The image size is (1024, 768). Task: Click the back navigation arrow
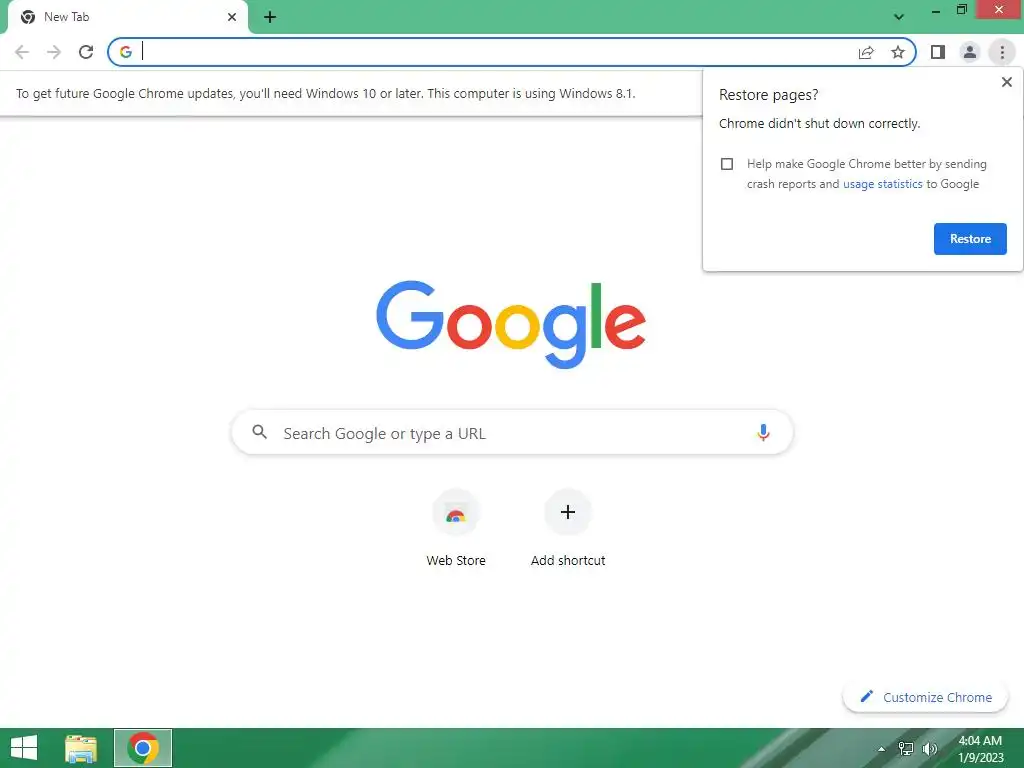(x=22, y=52)
